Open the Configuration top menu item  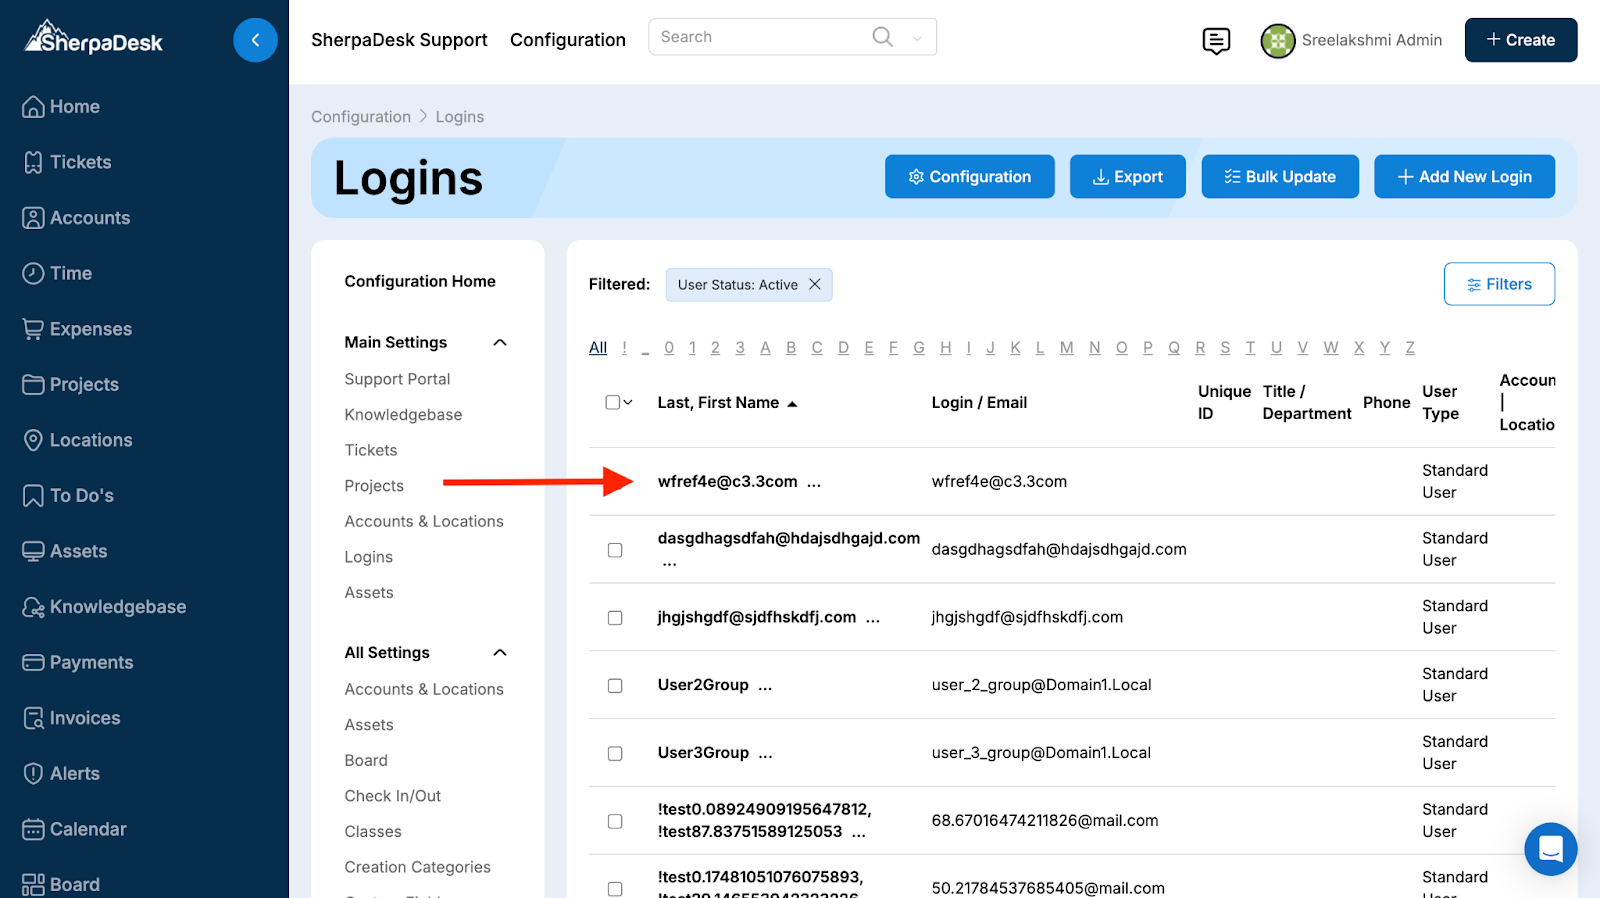click(x=567, y=40)
